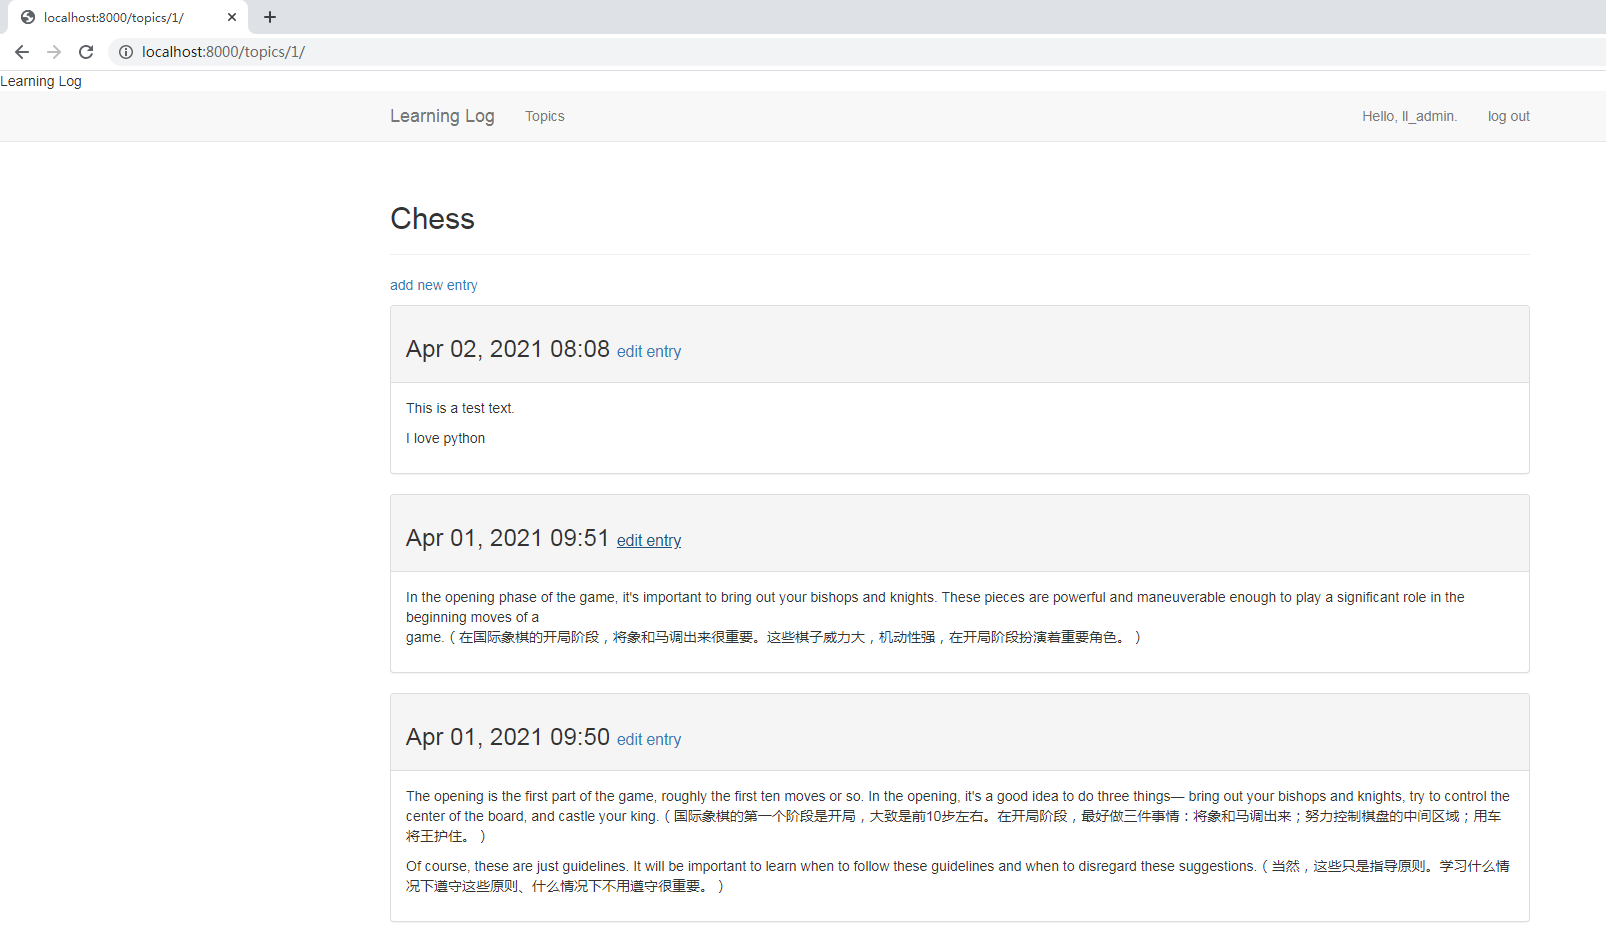Click the Chess page heading

432,219
